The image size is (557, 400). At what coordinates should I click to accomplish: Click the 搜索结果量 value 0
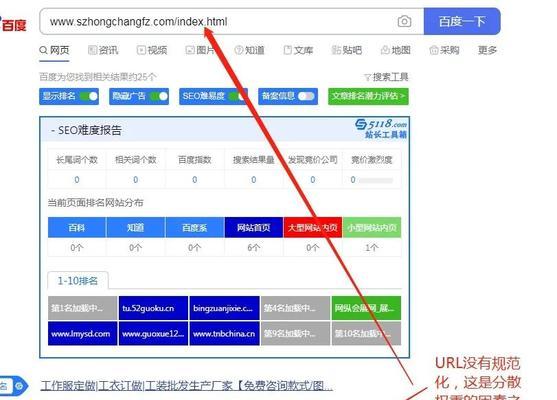254,180
